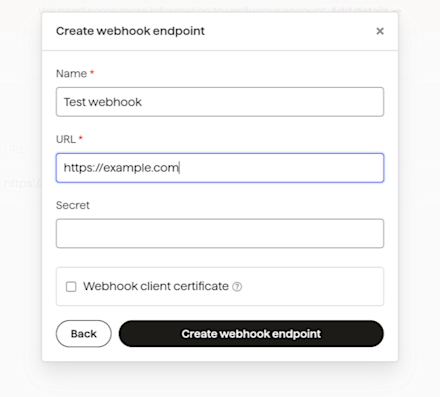Screen dimensions: 440x397
Task: Open the Add details link behind the dialog
Action: pos(360,10)
